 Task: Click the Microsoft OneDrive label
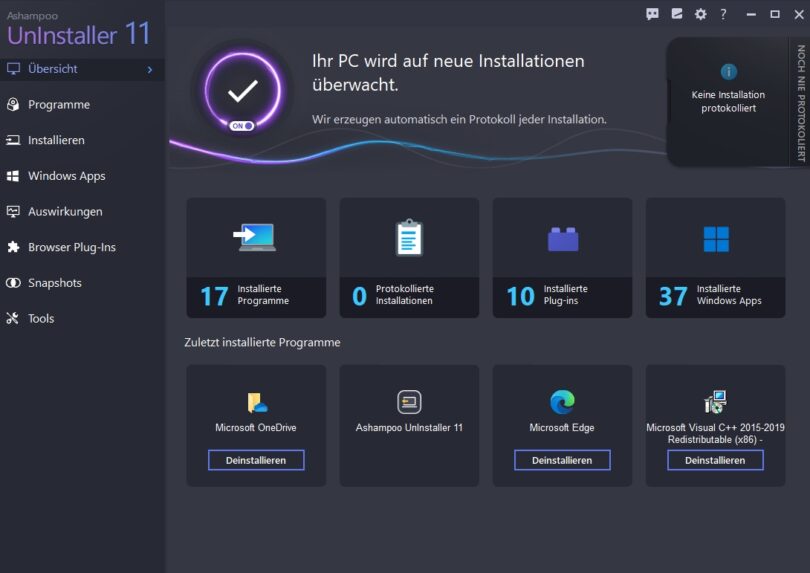coord(256,428)
